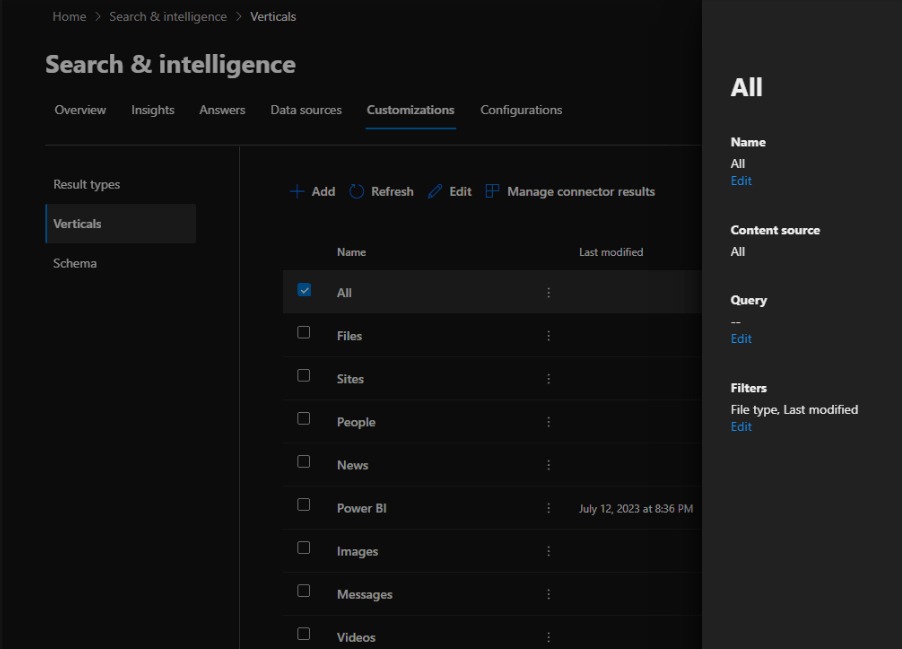Open more options for News row
The image size is (902, 649).
point(549,465)
